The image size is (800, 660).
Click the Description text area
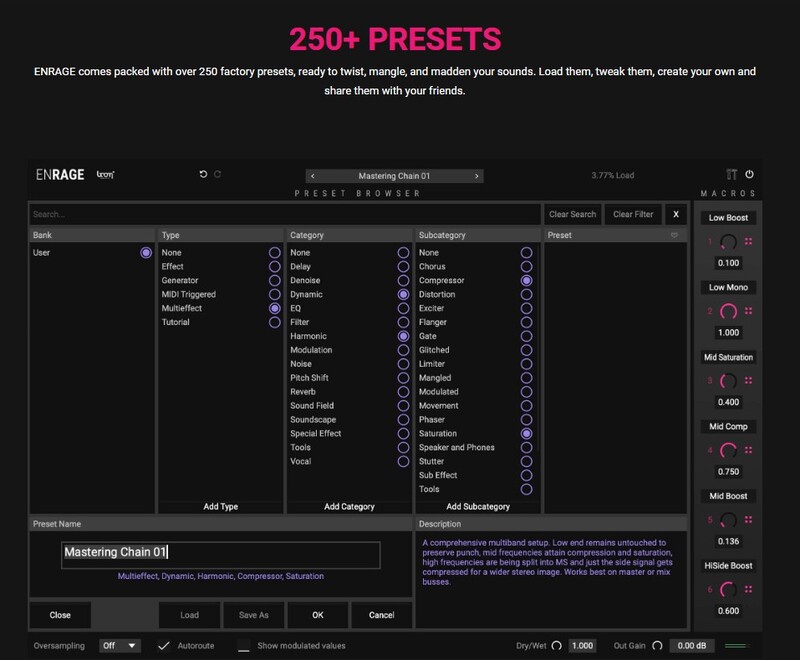552,579
